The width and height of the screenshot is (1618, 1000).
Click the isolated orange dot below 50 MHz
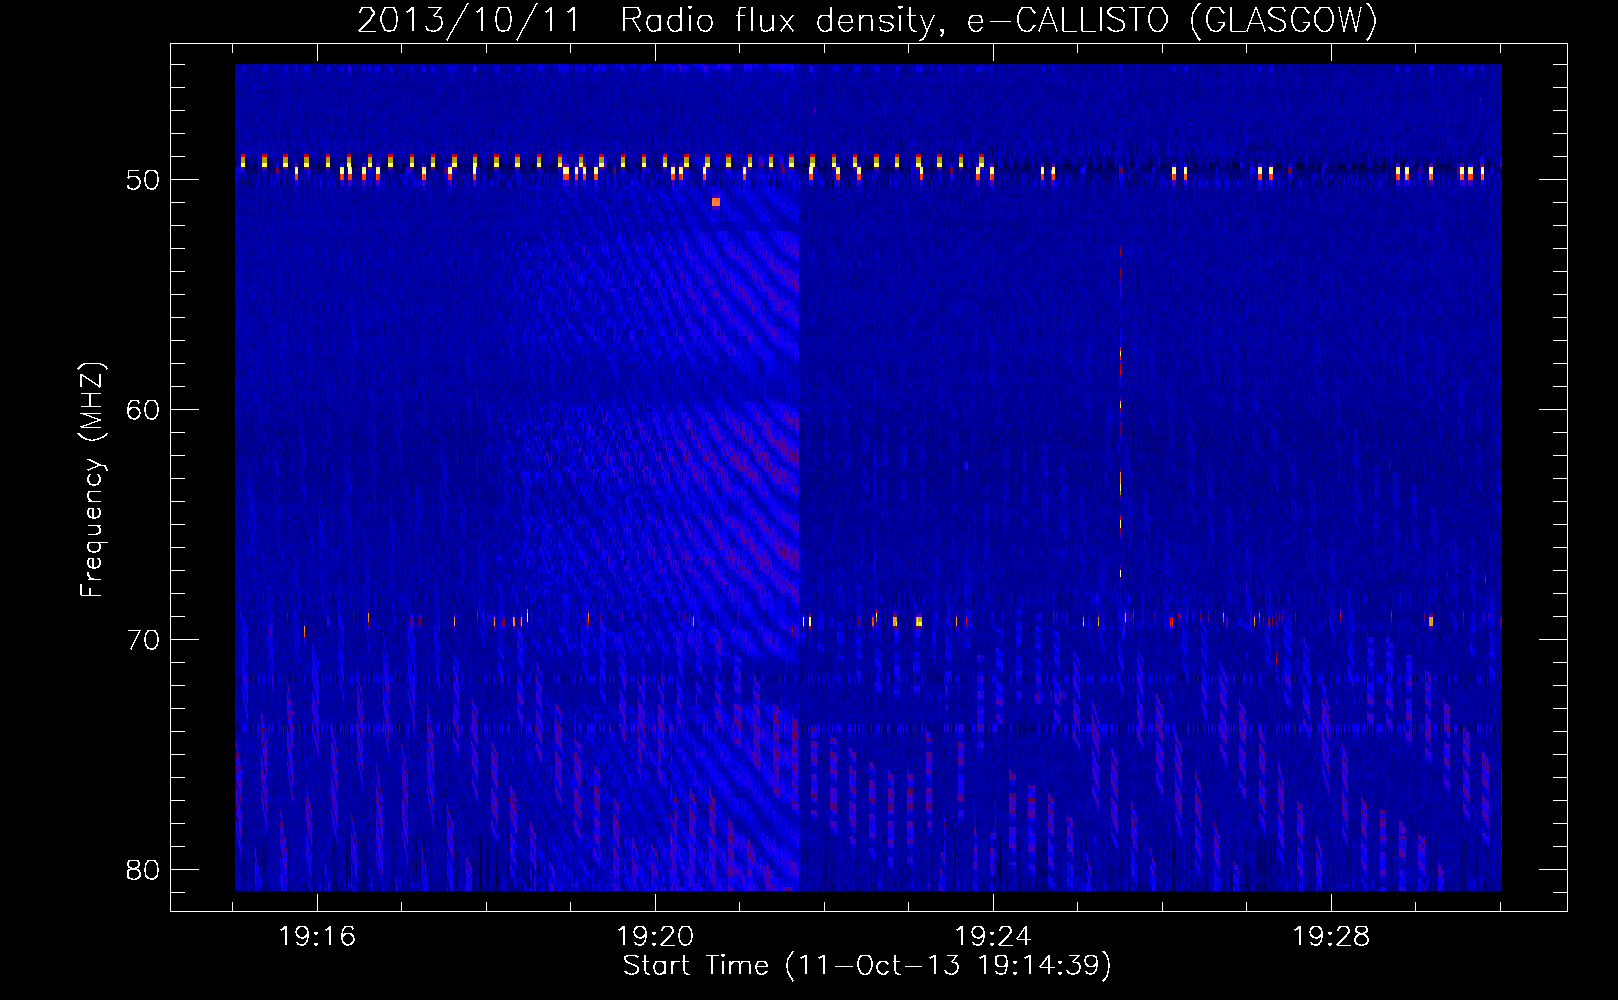click(716, 202)
